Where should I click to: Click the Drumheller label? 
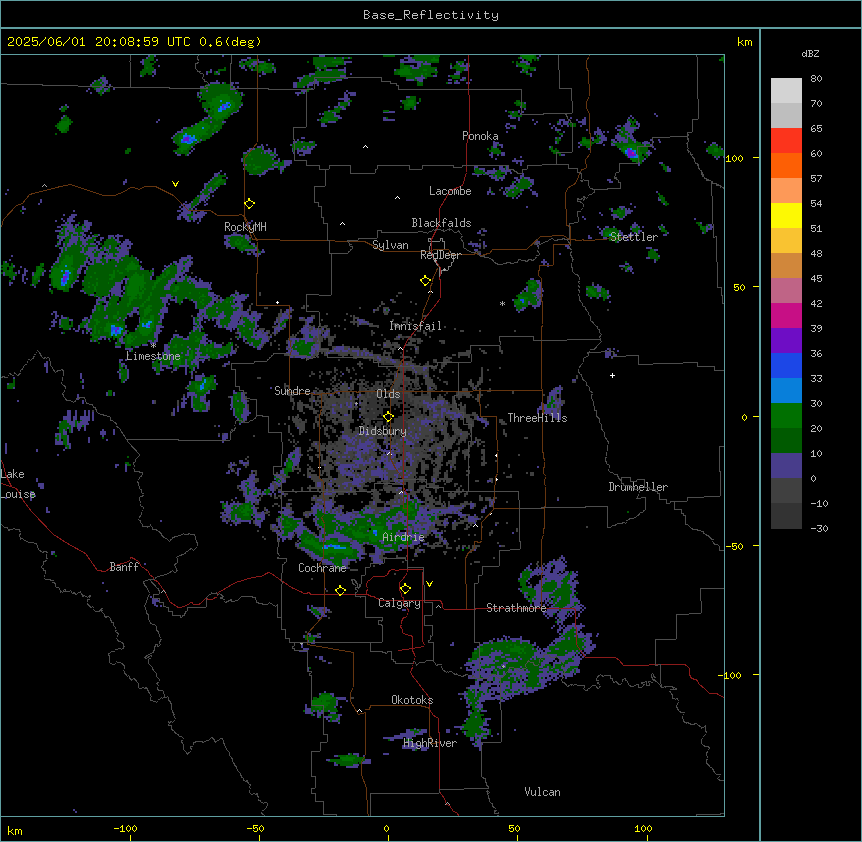pyautogui.click(x=638, y=487)
